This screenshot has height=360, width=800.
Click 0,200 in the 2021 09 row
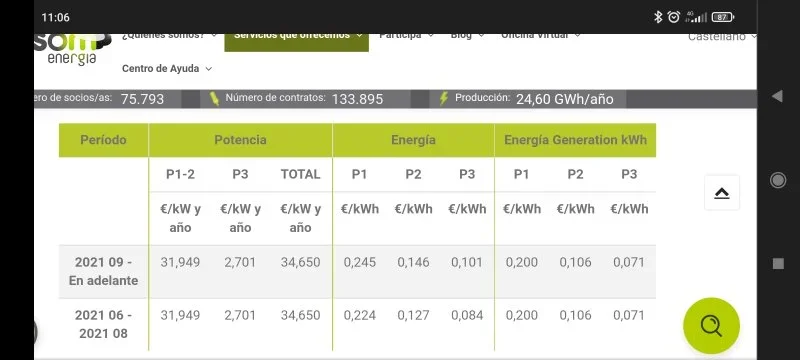pyautogui.click(x=521, y=262)
